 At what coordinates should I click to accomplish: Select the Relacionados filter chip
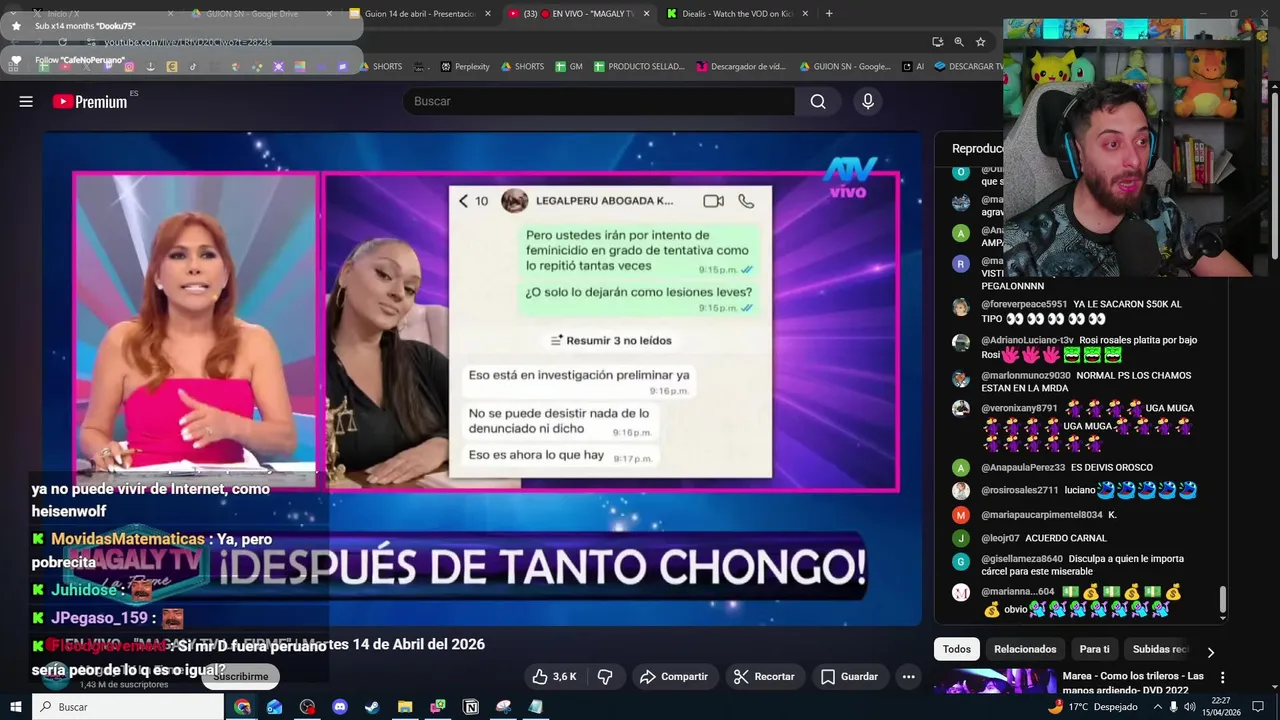coord(1025,649)
